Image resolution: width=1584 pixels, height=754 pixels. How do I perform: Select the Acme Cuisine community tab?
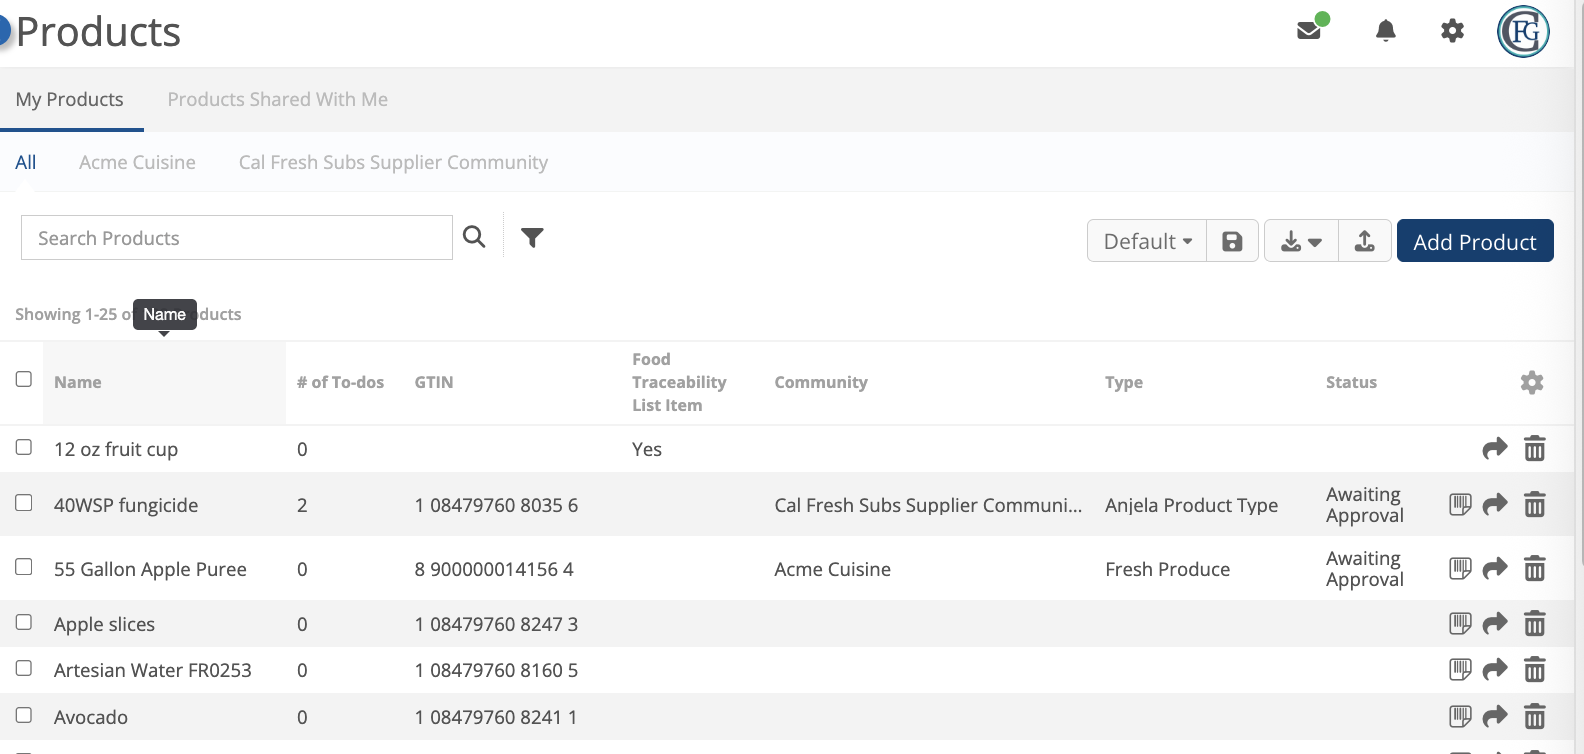pos(137,162)
